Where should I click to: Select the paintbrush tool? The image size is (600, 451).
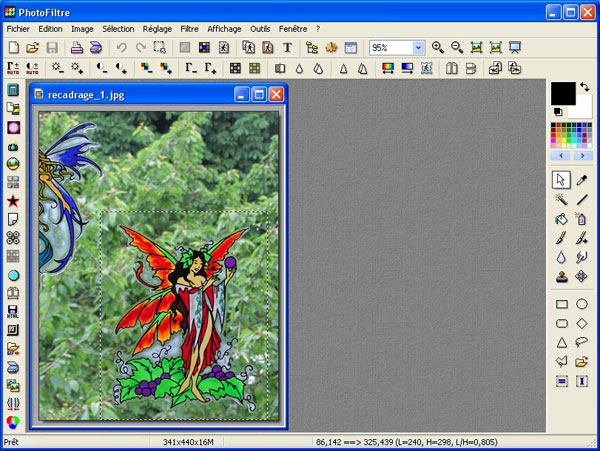(561, 238)
